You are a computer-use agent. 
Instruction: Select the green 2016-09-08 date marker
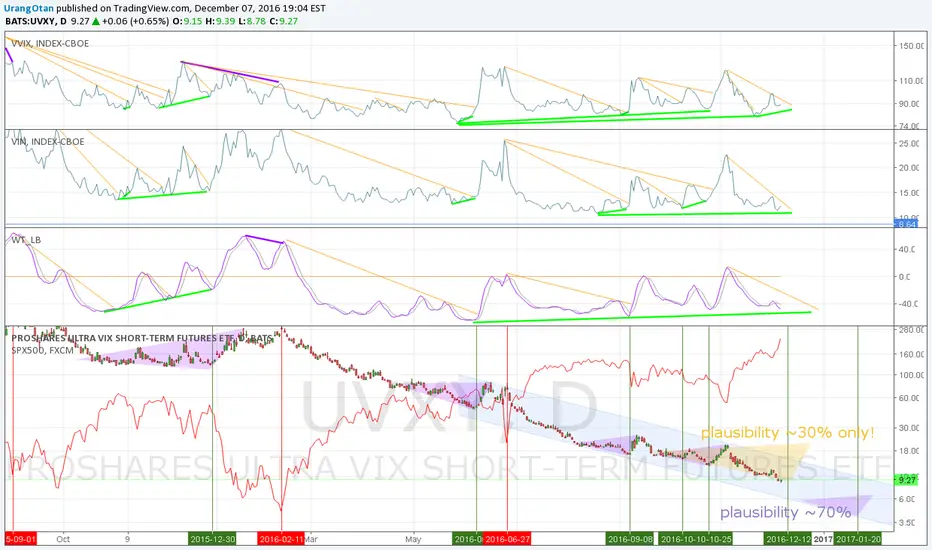point(630,539)
